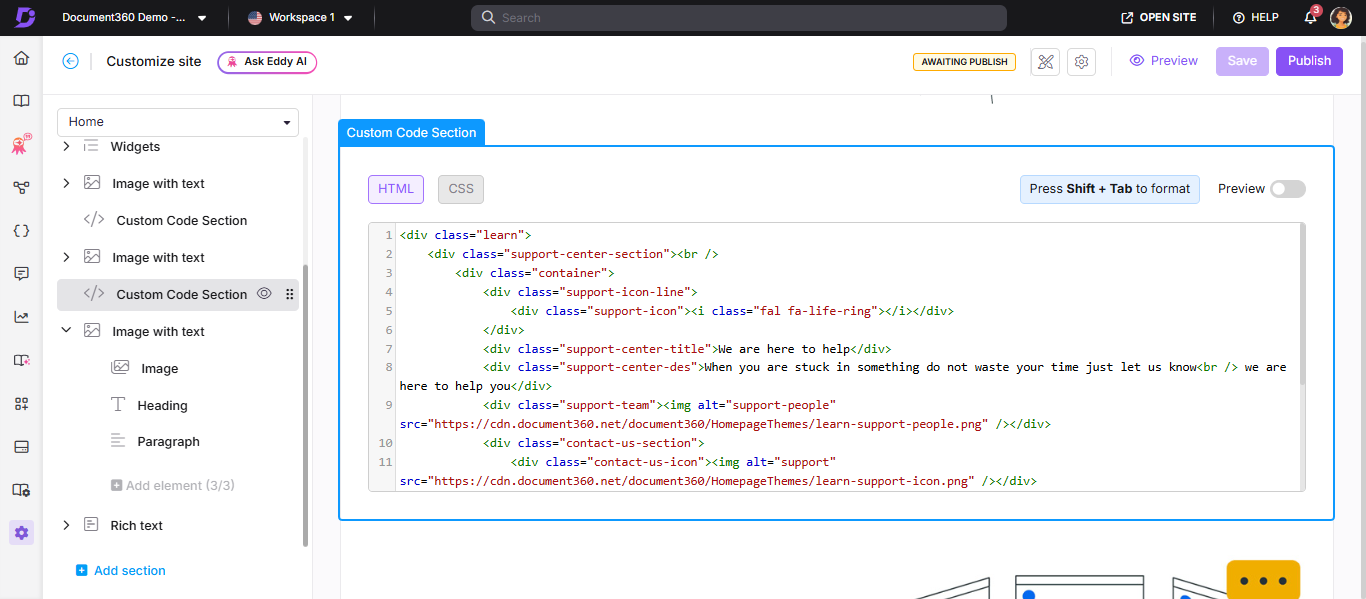Open the glossary book-star icon in sidebar
The width and height of the screenshot is (1366, 599).
[21, 360]
